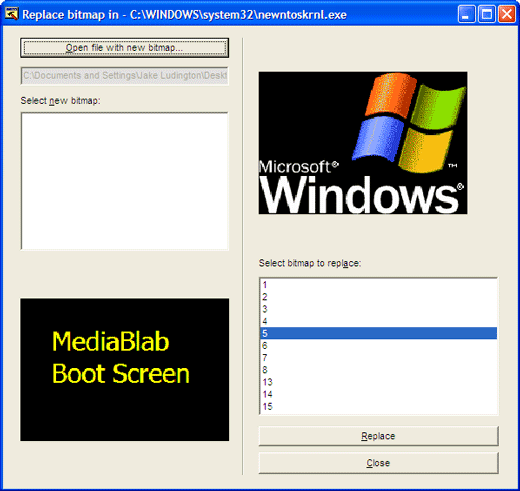Click the MediaBlab Boot Screen preview
Viewport: 520px width, 491px height.
(124, 370)
